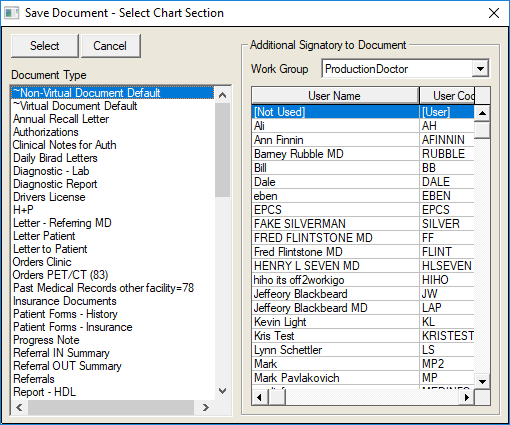
Task: Click the Select button
Action: pyautogui.click(x=45, y=46)
